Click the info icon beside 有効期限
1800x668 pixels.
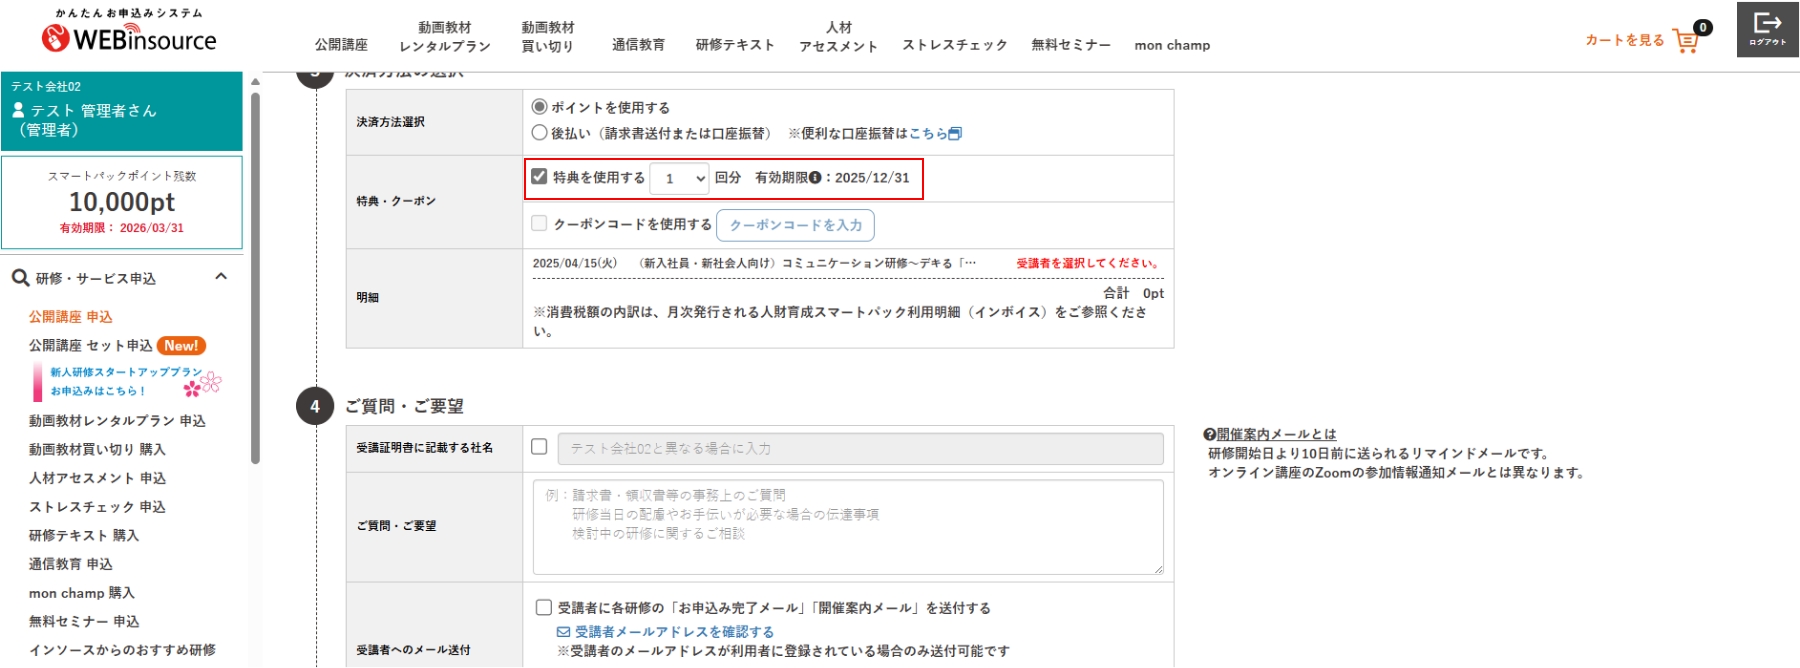(x=815, y=178)
